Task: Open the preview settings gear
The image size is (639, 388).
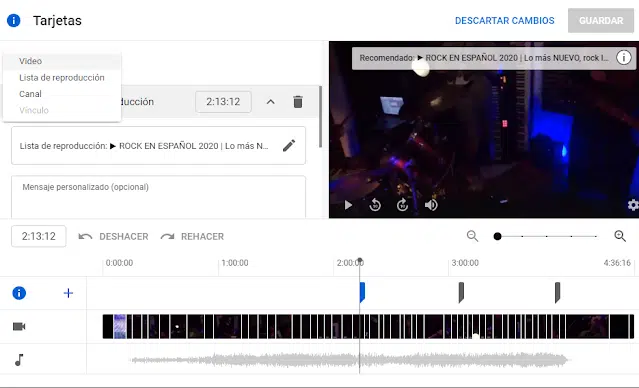Action: (633, 205)
